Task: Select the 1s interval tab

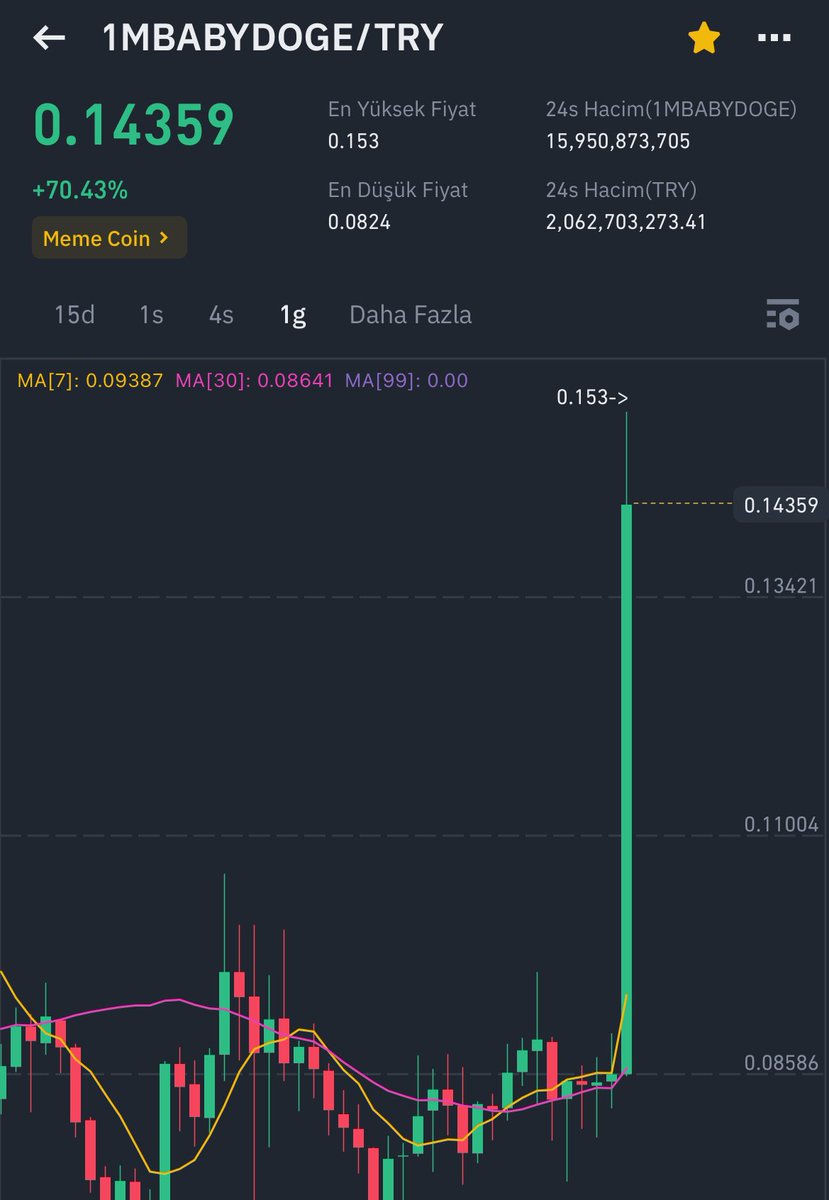Action: click(151, 315)
